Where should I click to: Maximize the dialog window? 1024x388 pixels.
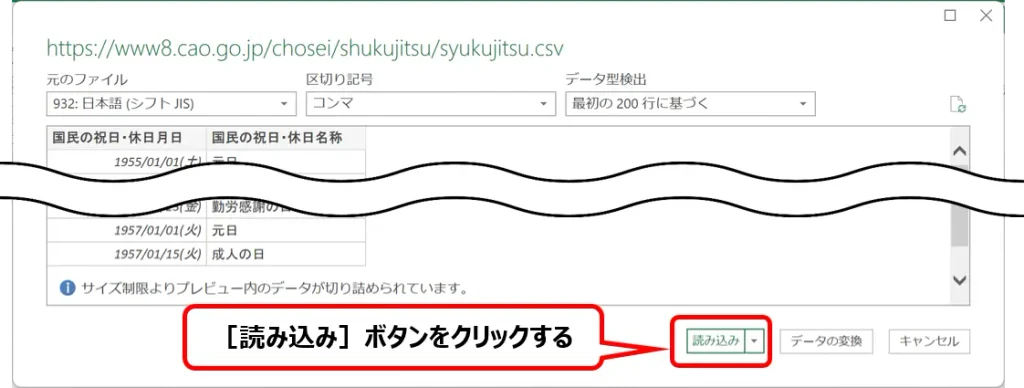coord(950,16)
